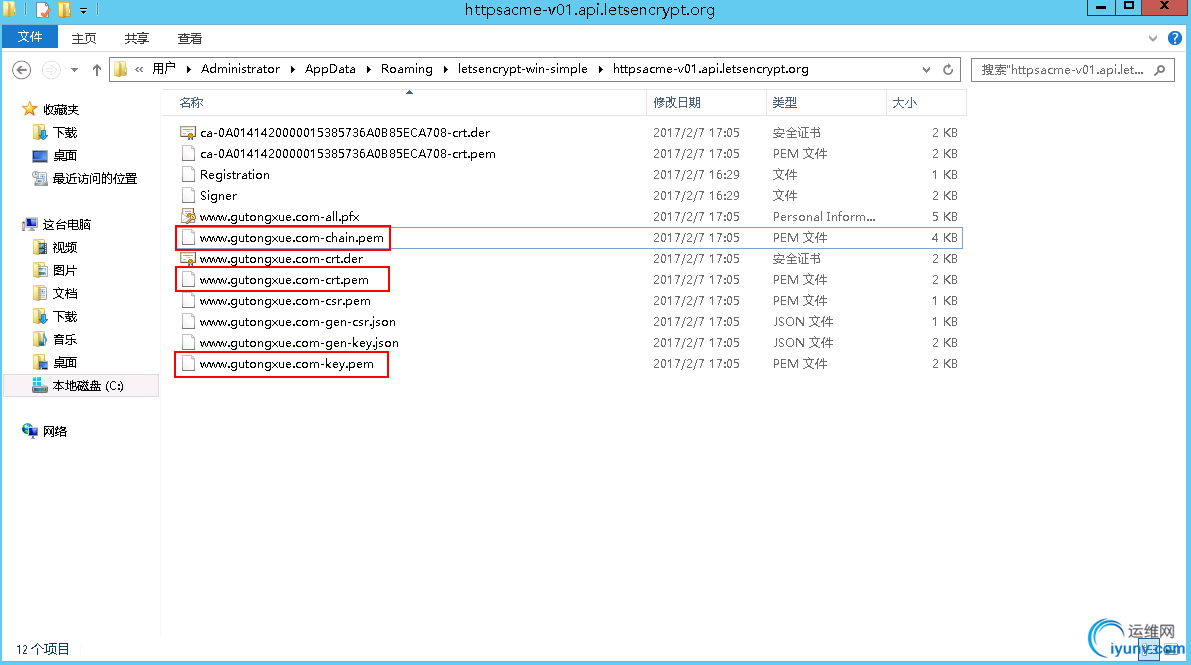This screenshot has width=1191, height=665.
Task: Navigate to AppData in the breadcrumb
Action: (330, 68)
